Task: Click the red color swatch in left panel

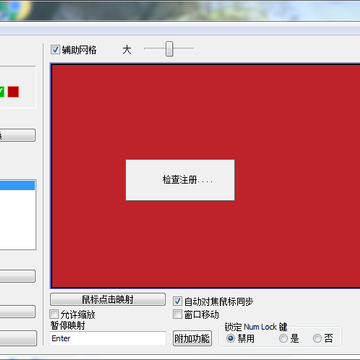Action: (13, 92)
